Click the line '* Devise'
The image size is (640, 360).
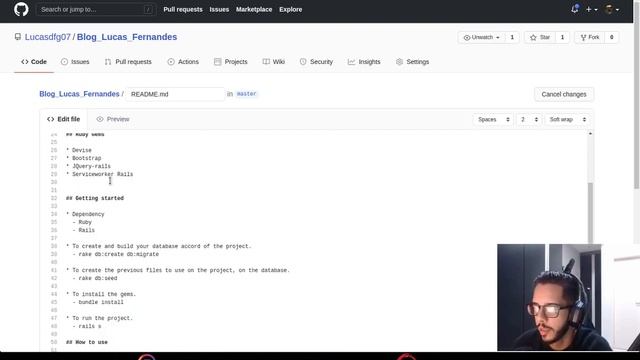79,150
